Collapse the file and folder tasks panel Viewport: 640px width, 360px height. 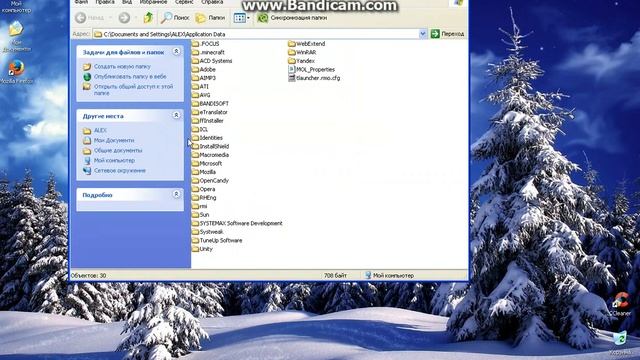[176, 51]
